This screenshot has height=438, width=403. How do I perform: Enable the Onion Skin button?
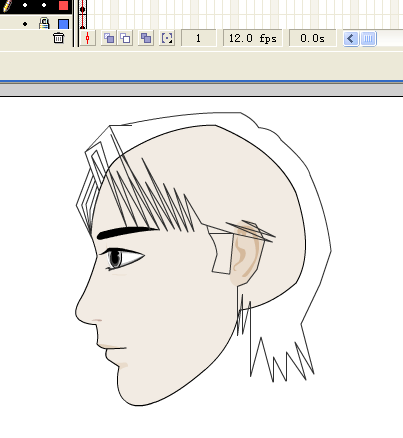pyautogui.click(x=109, y=38)
